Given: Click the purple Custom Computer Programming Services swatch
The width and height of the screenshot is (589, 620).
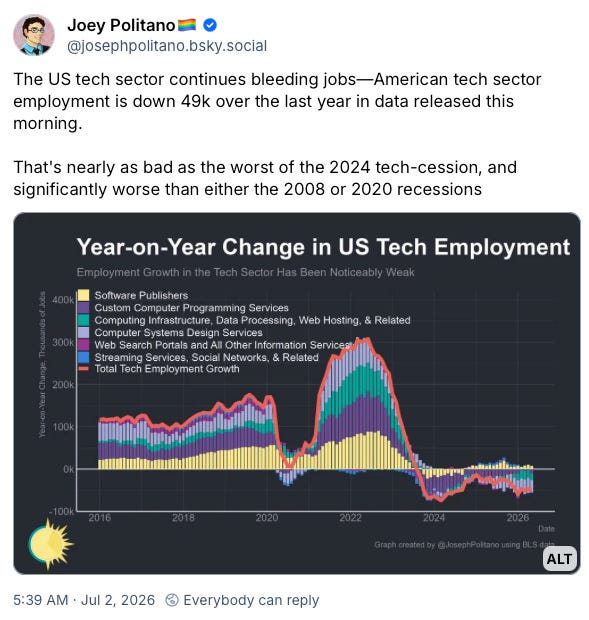Looking at the screenshot, I should pyautogui.click(x=83, y=308).
